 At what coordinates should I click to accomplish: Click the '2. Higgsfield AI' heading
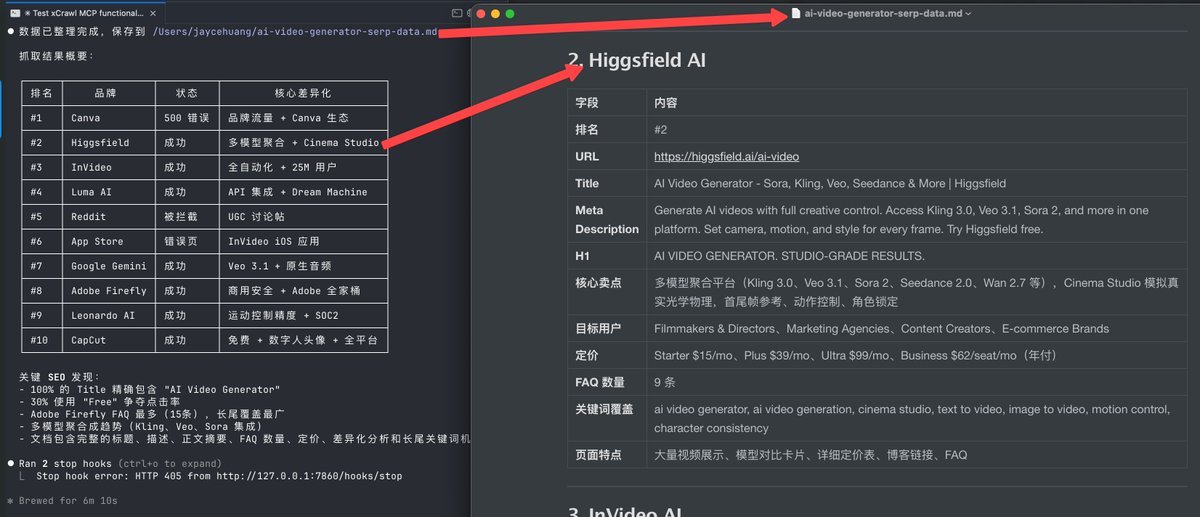click(636, 60)
